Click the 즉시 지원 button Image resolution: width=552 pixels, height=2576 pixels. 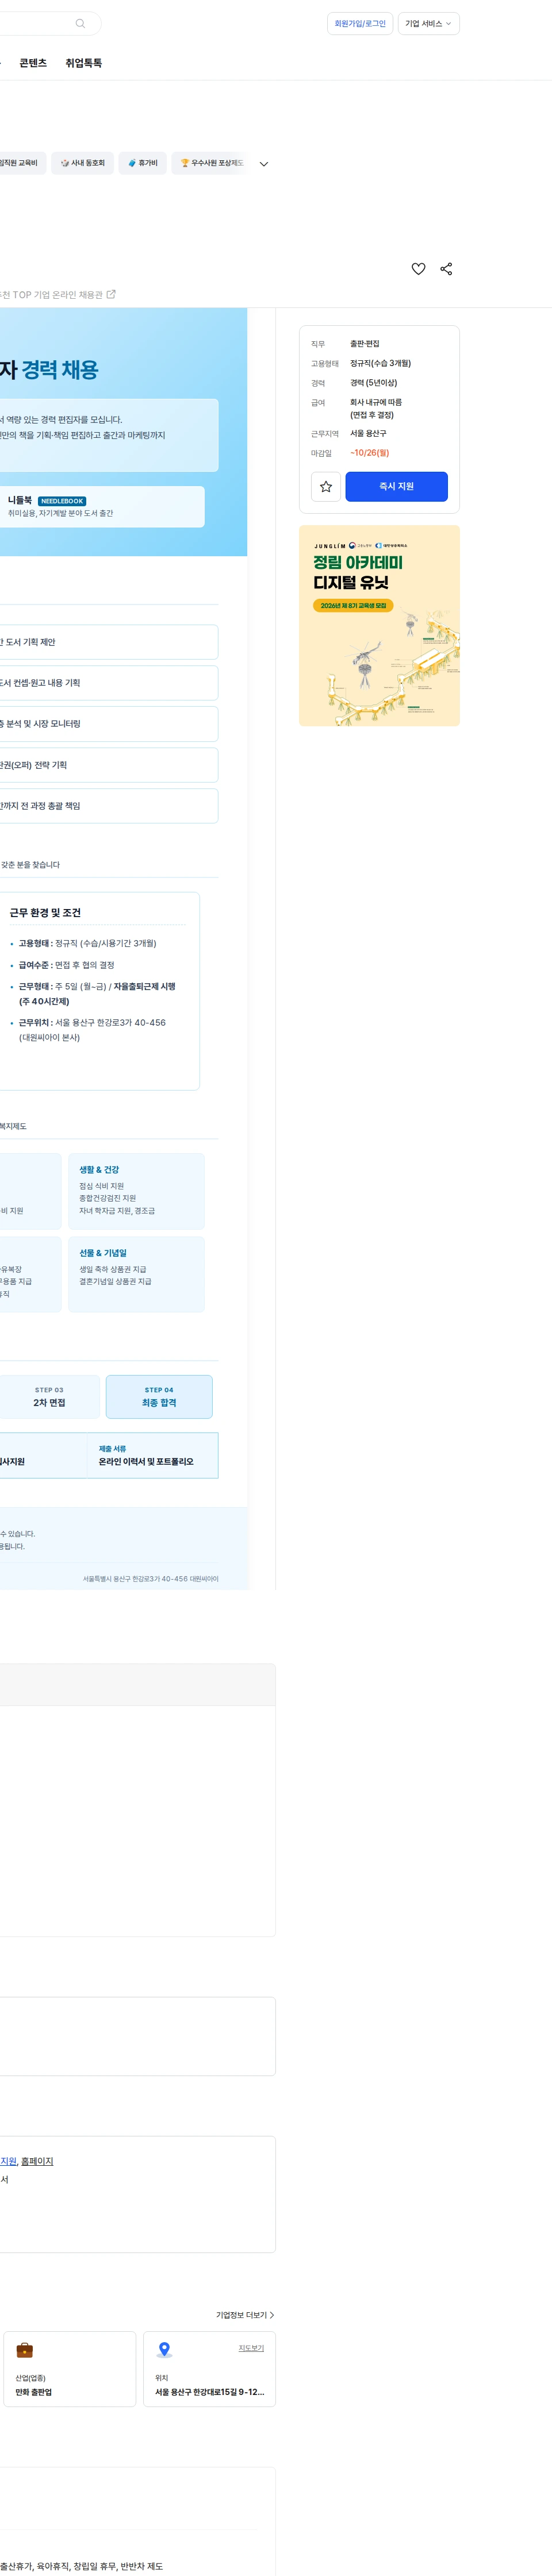click(396, 486)
